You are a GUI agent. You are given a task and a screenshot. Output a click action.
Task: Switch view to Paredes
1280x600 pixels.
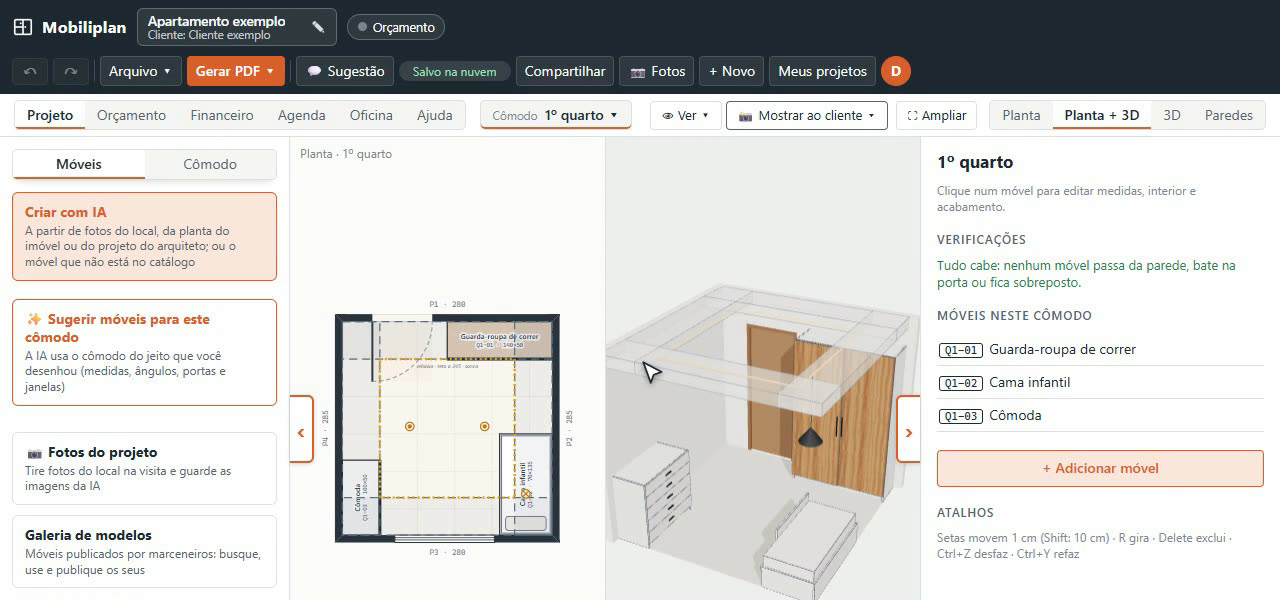(x=1228, y=115)
